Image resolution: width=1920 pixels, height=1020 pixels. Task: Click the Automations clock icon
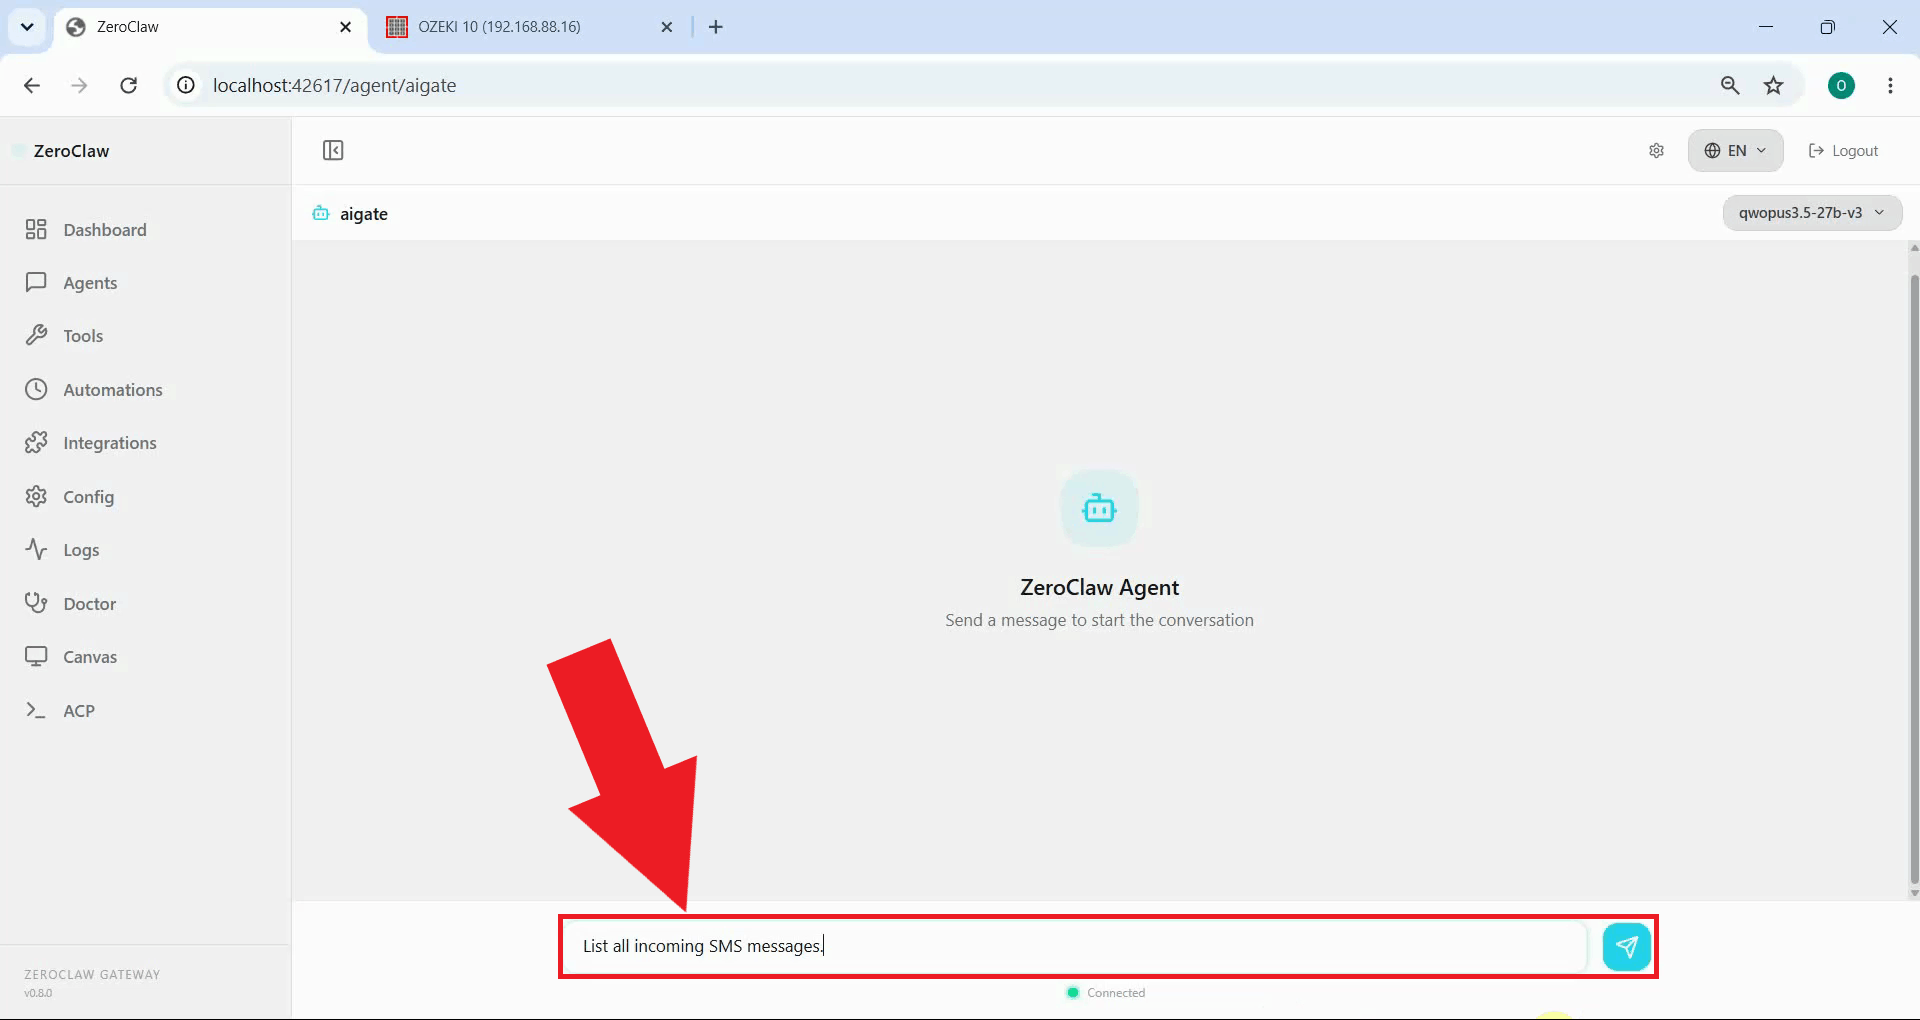pos(36,390)
